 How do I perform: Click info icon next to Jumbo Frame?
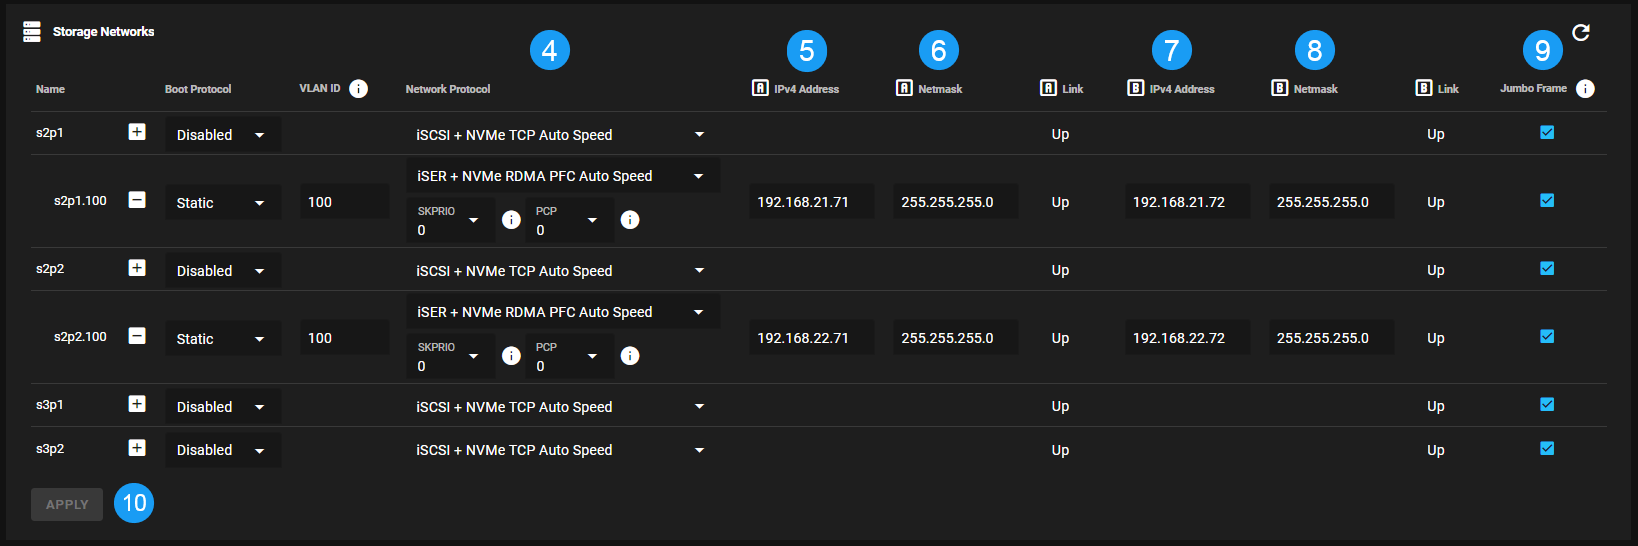[1585, 89]
